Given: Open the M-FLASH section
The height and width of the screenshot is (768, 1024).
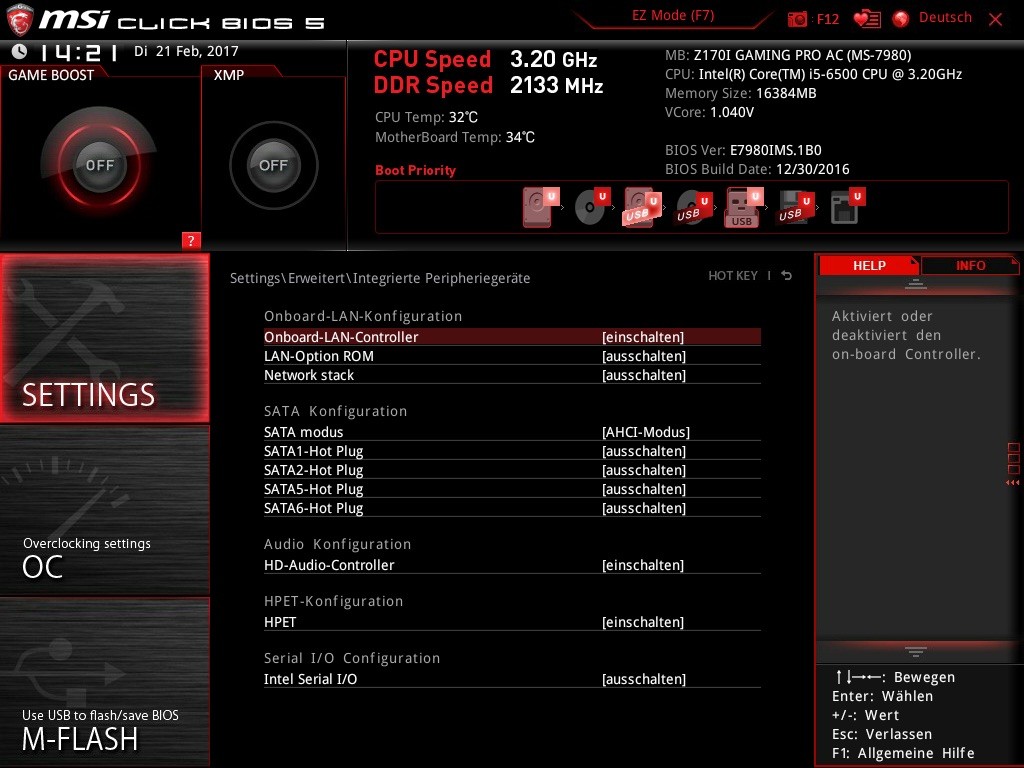Looking at the screenshot, I should coord(104,682).
